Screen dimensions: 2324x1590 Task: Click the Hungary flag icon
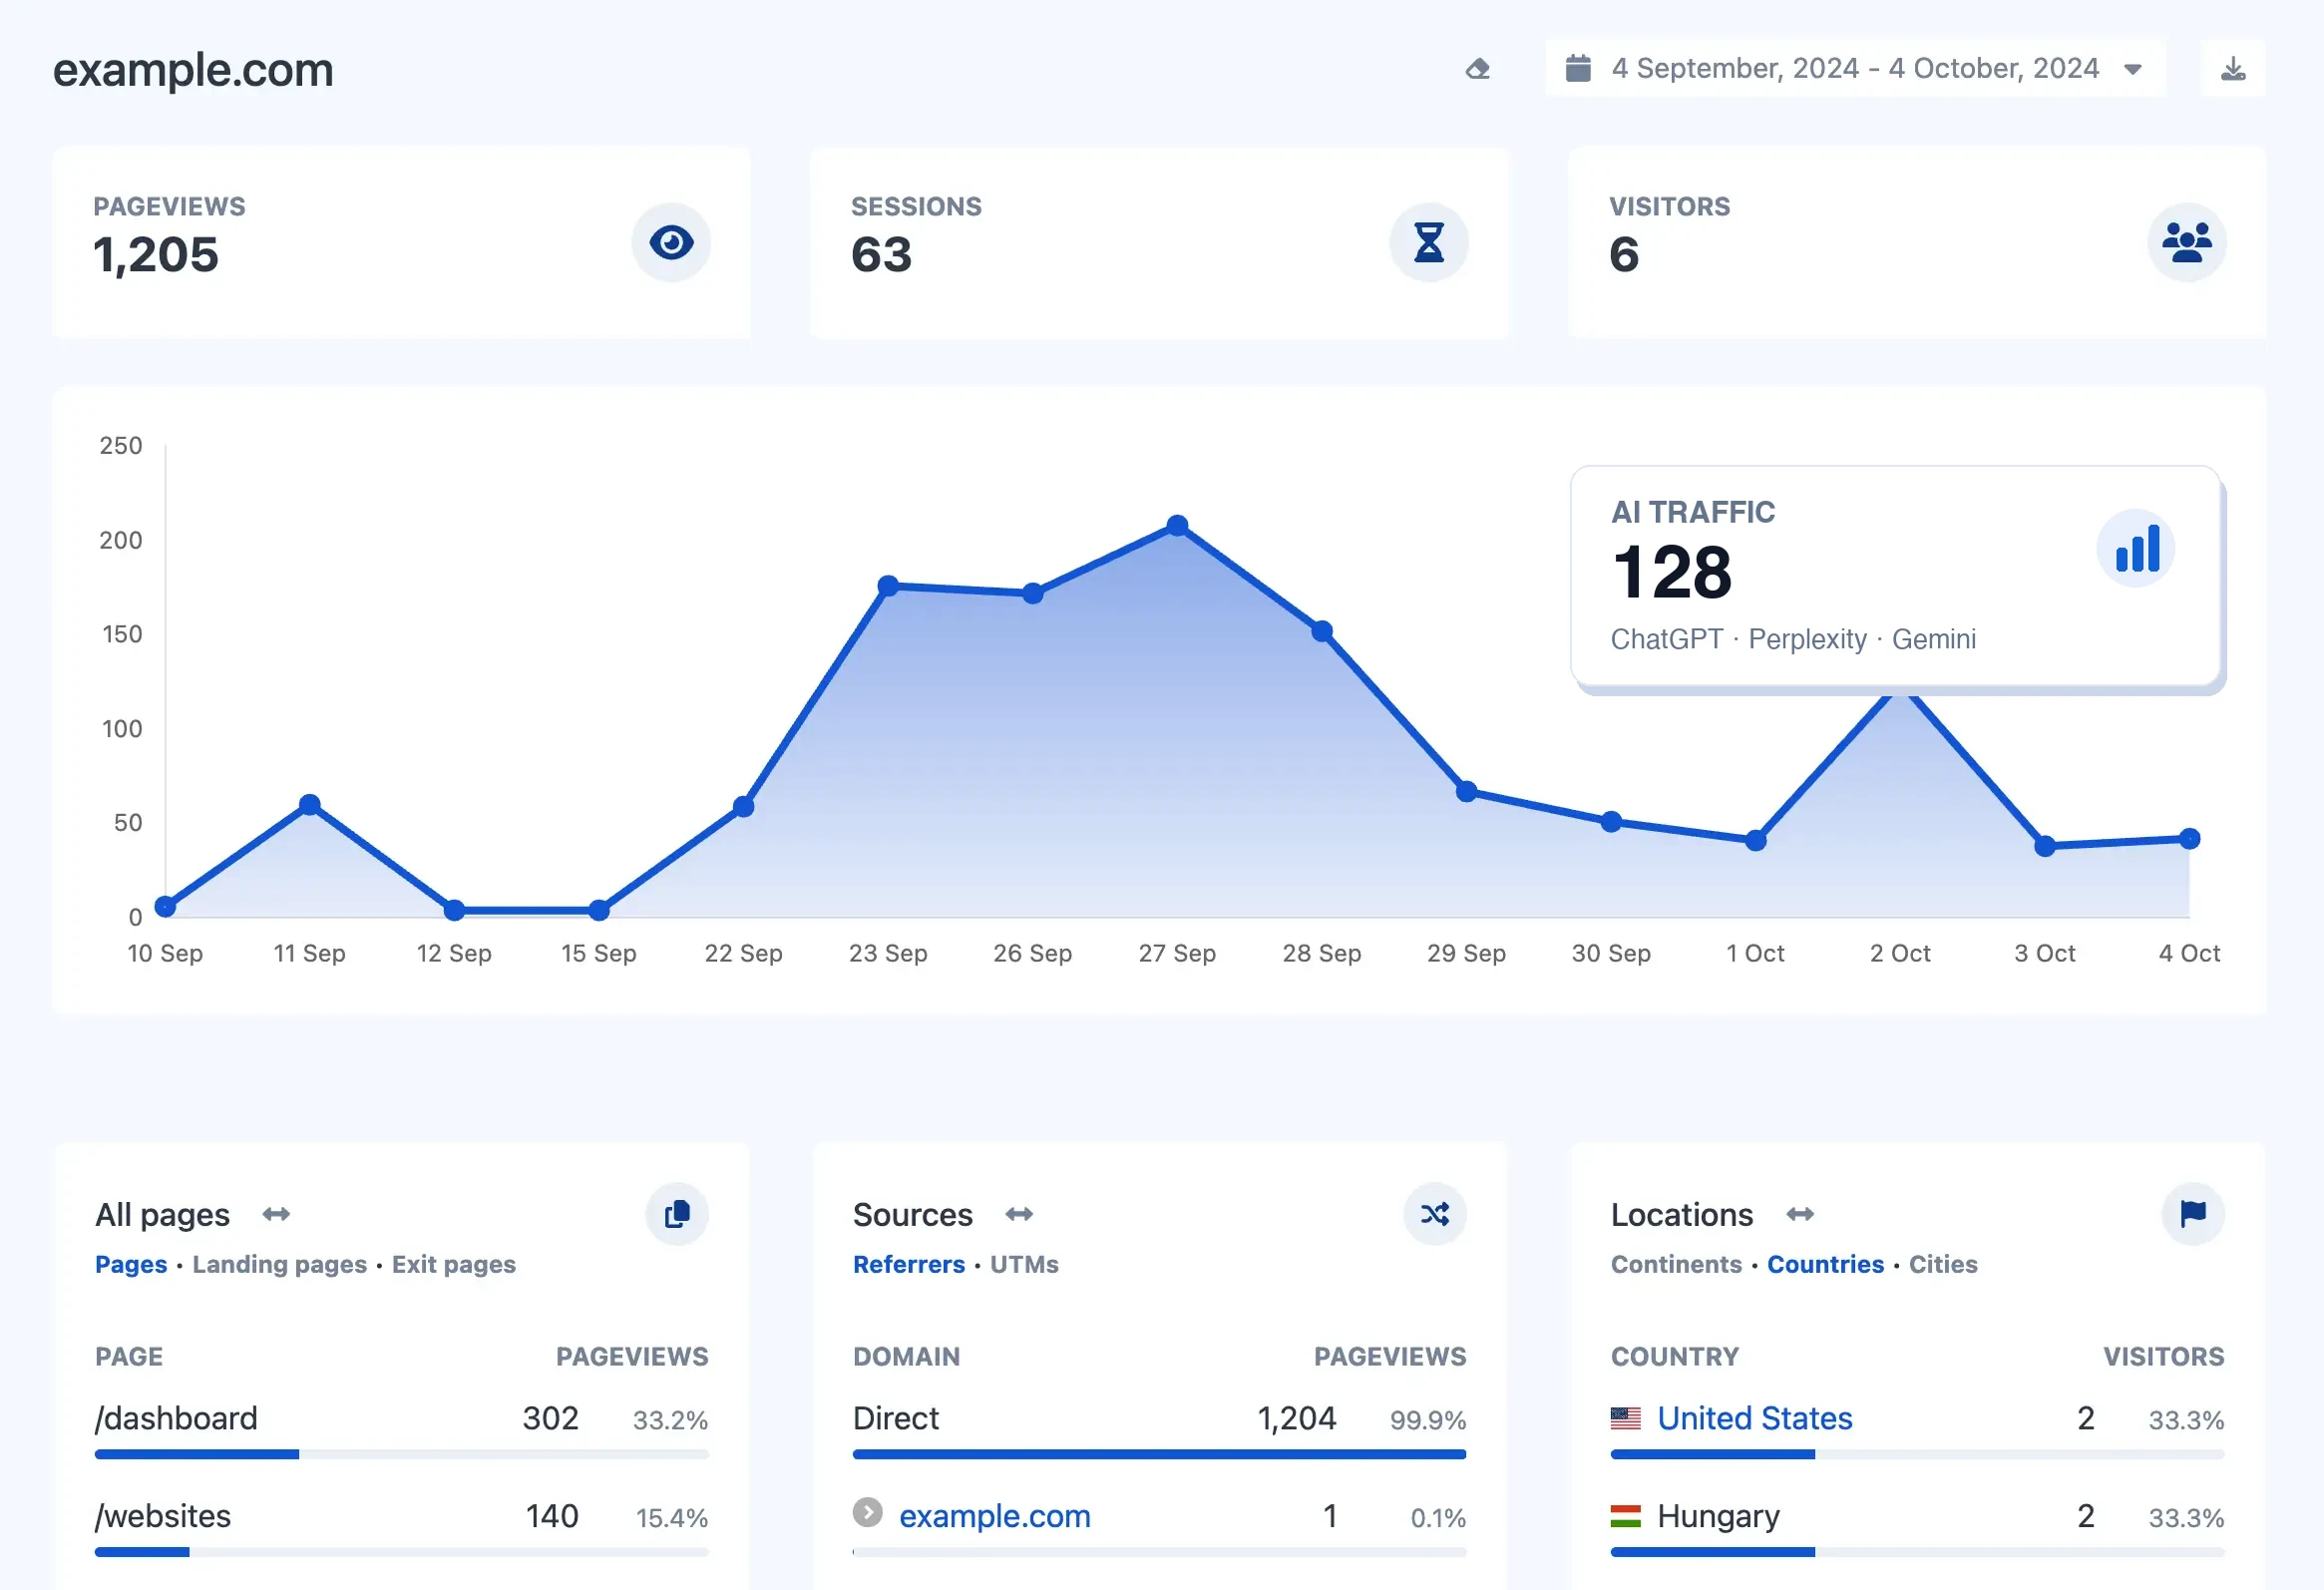click(x=1626, y=1516)
